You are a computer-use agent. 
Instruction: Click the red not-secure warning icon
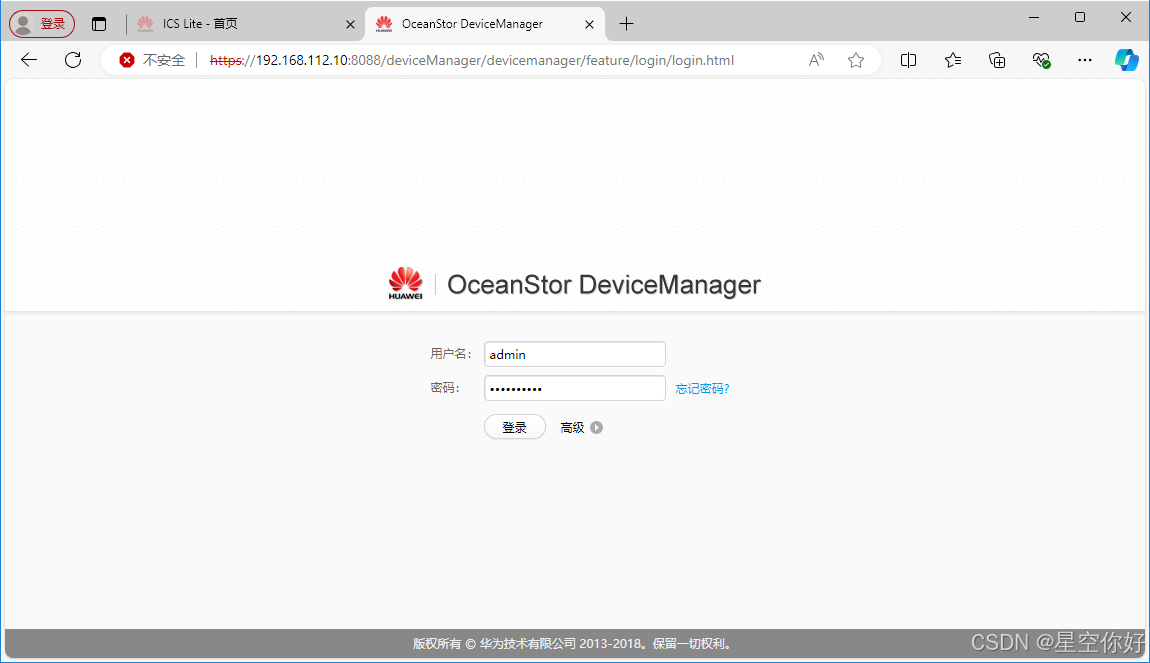point(127,60)
